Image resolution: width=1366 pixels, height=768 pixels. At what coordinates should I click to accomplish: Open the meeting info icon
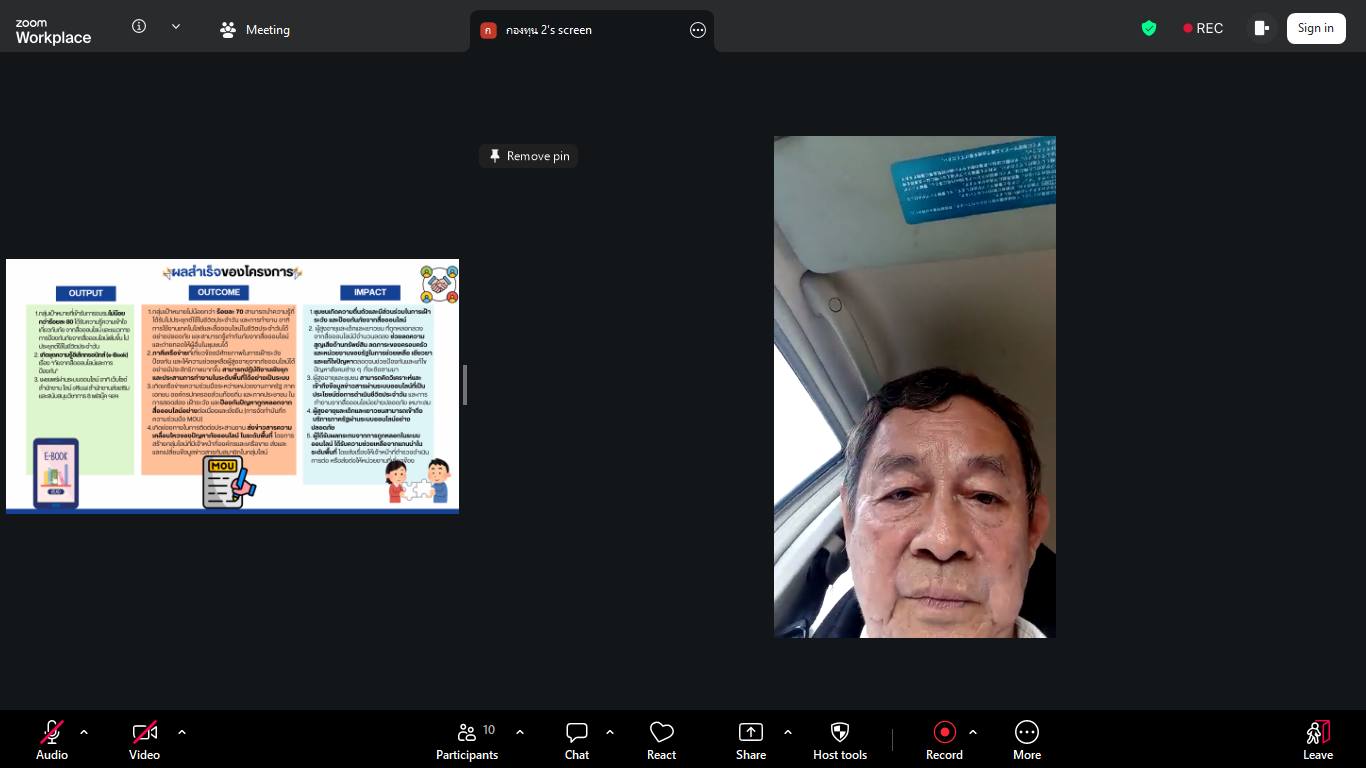click(139, 27)
